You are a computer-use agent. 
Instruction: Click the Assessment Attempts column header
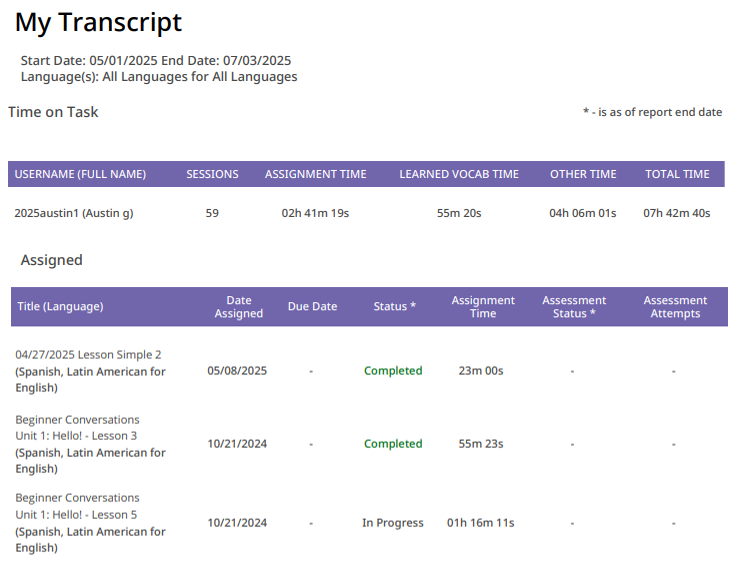click(675, 307)
